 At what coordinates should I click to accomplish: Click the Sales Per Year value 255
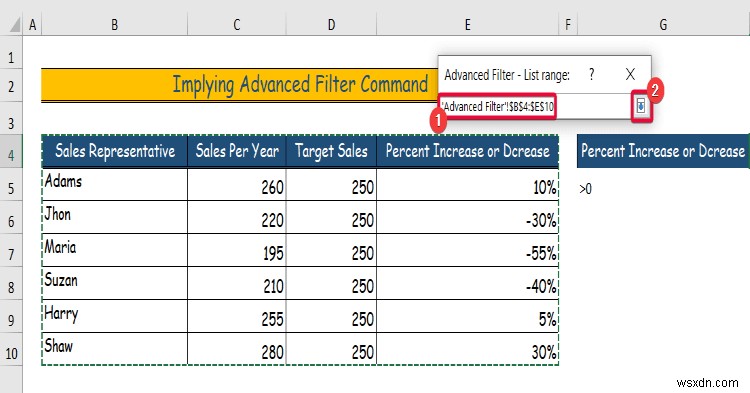coord(237,316)
